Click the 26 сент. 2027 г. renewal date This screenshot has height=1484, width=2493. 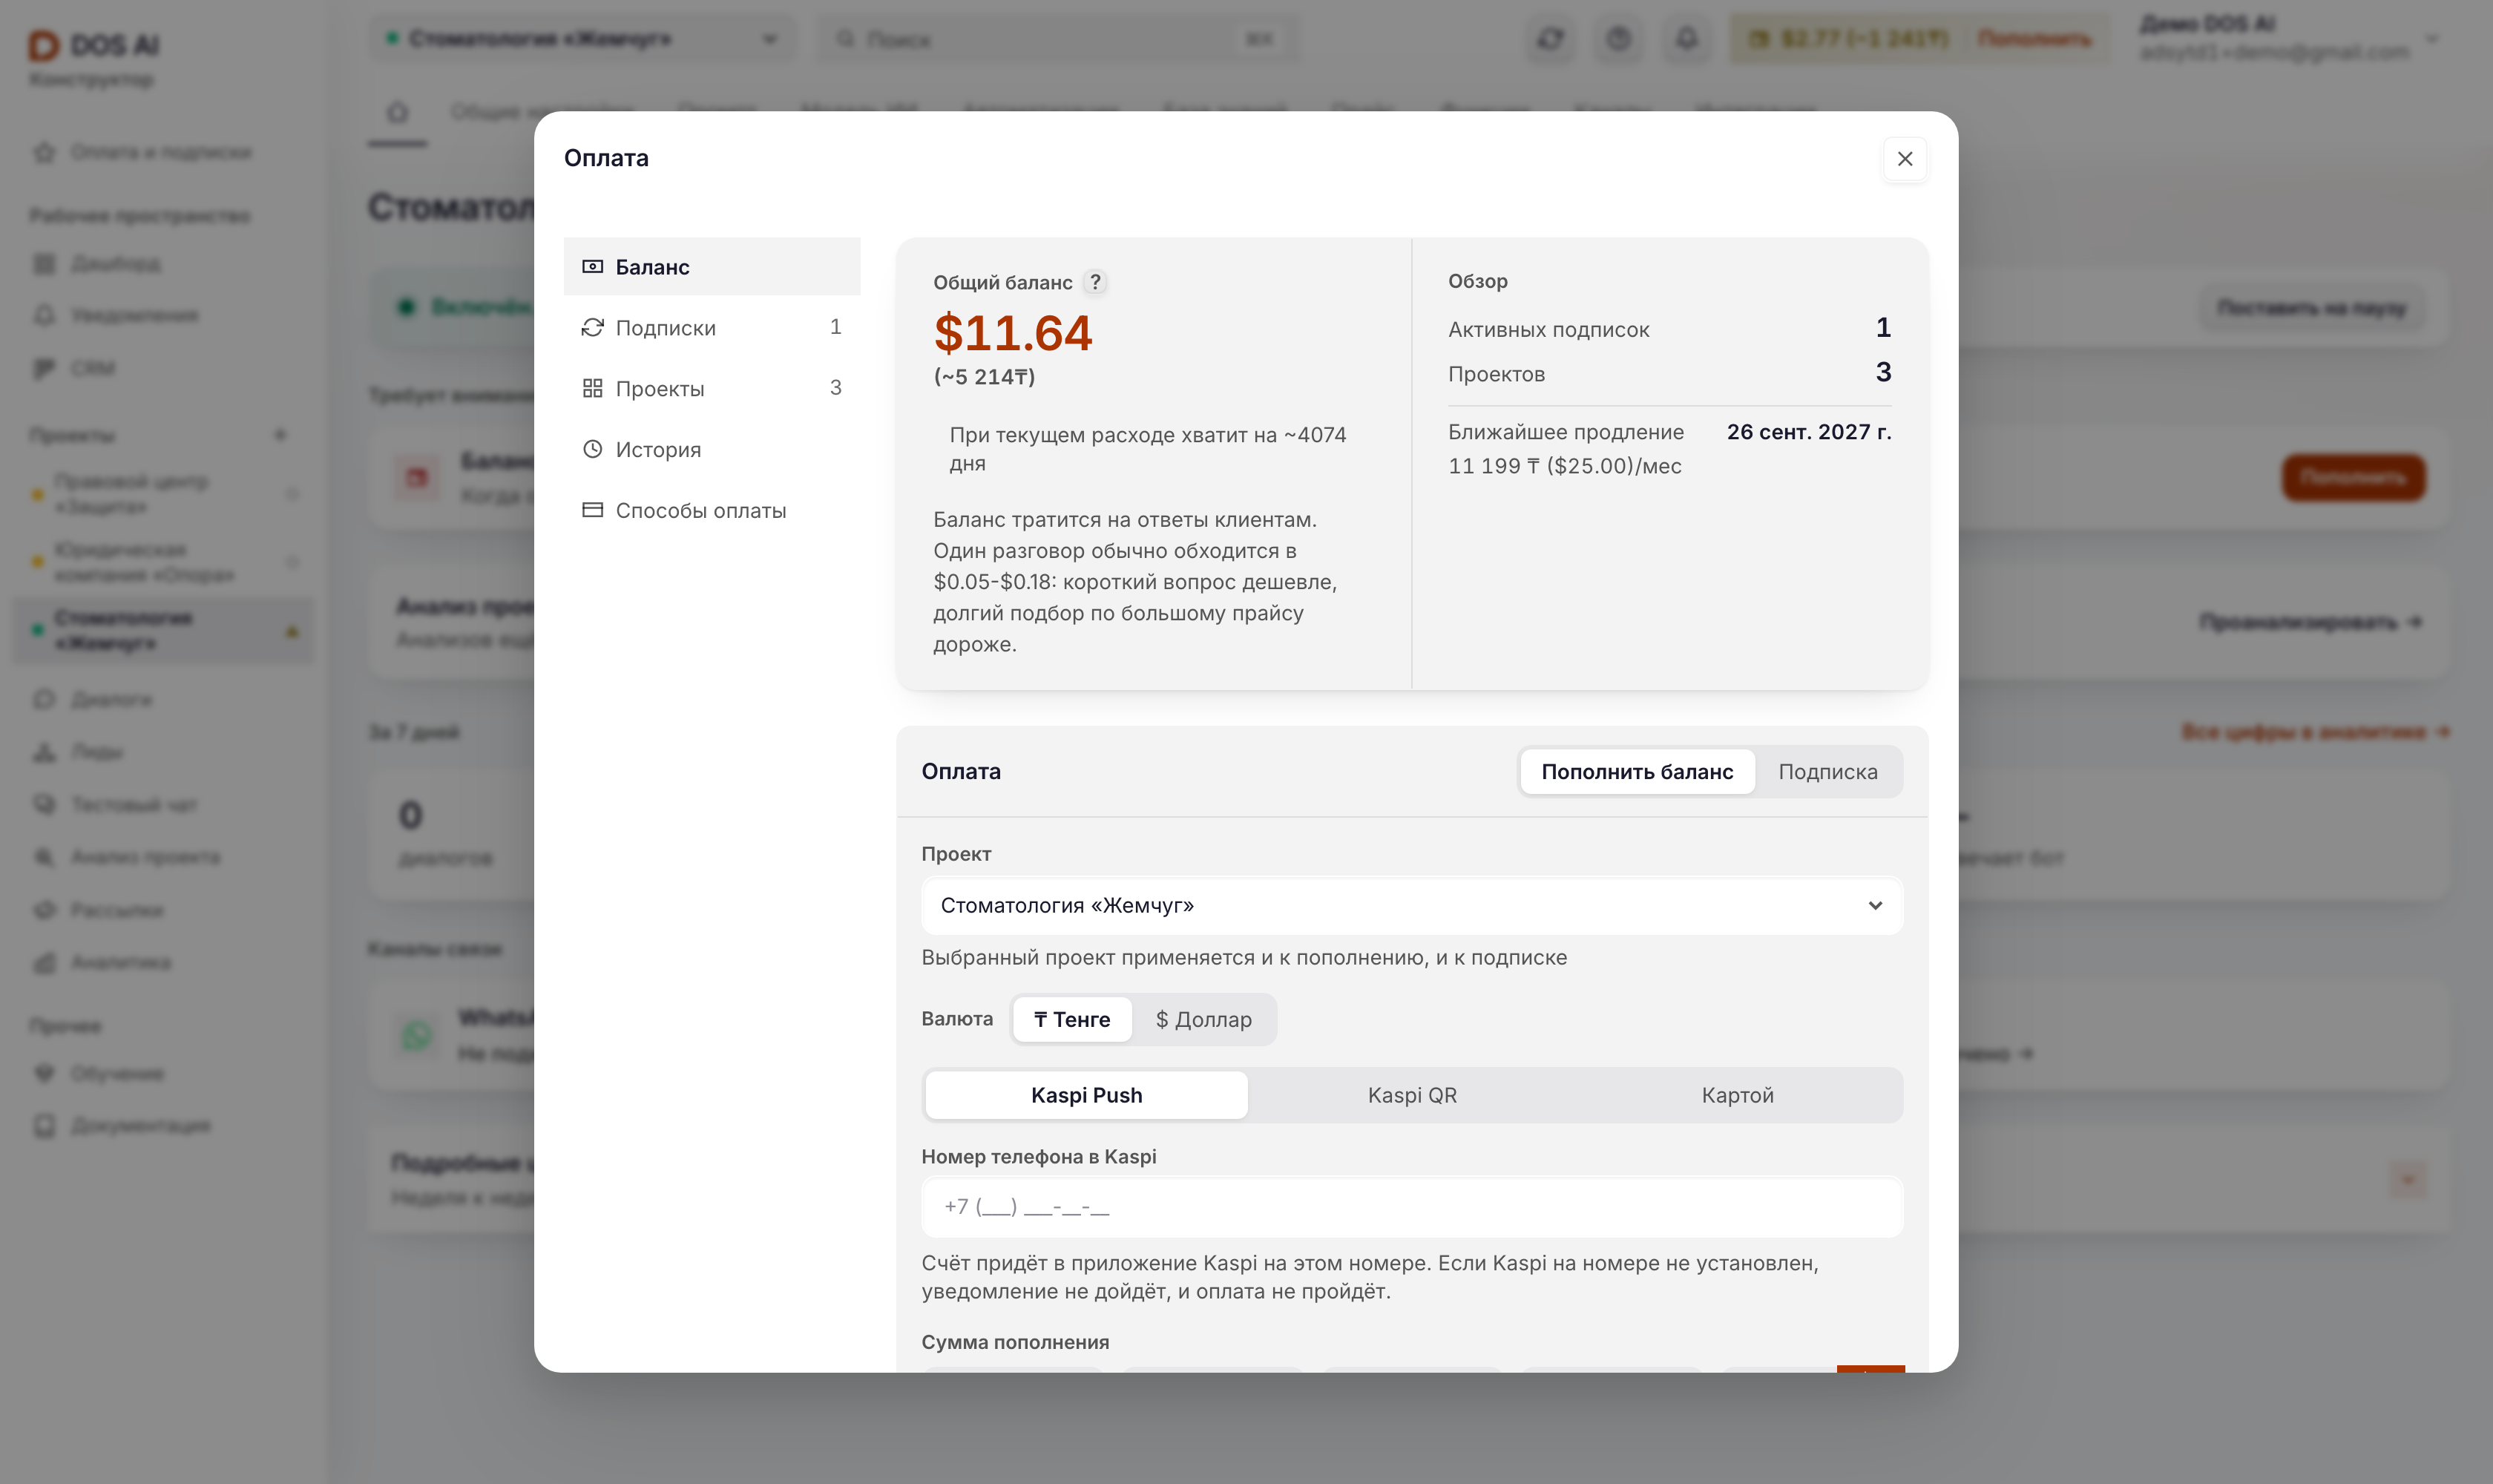[x=1808, y=432]
